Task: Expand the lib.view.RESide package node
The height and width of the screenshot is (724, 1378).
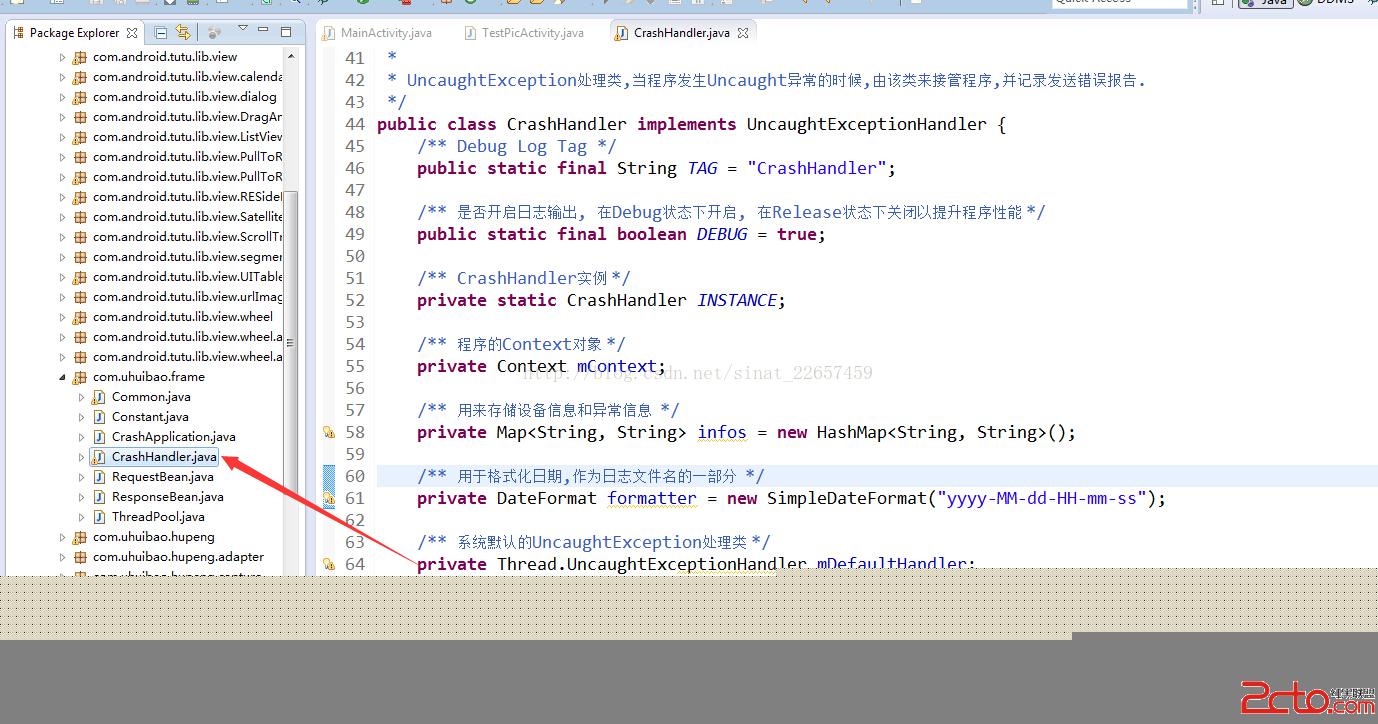Action: coord(62,197)
